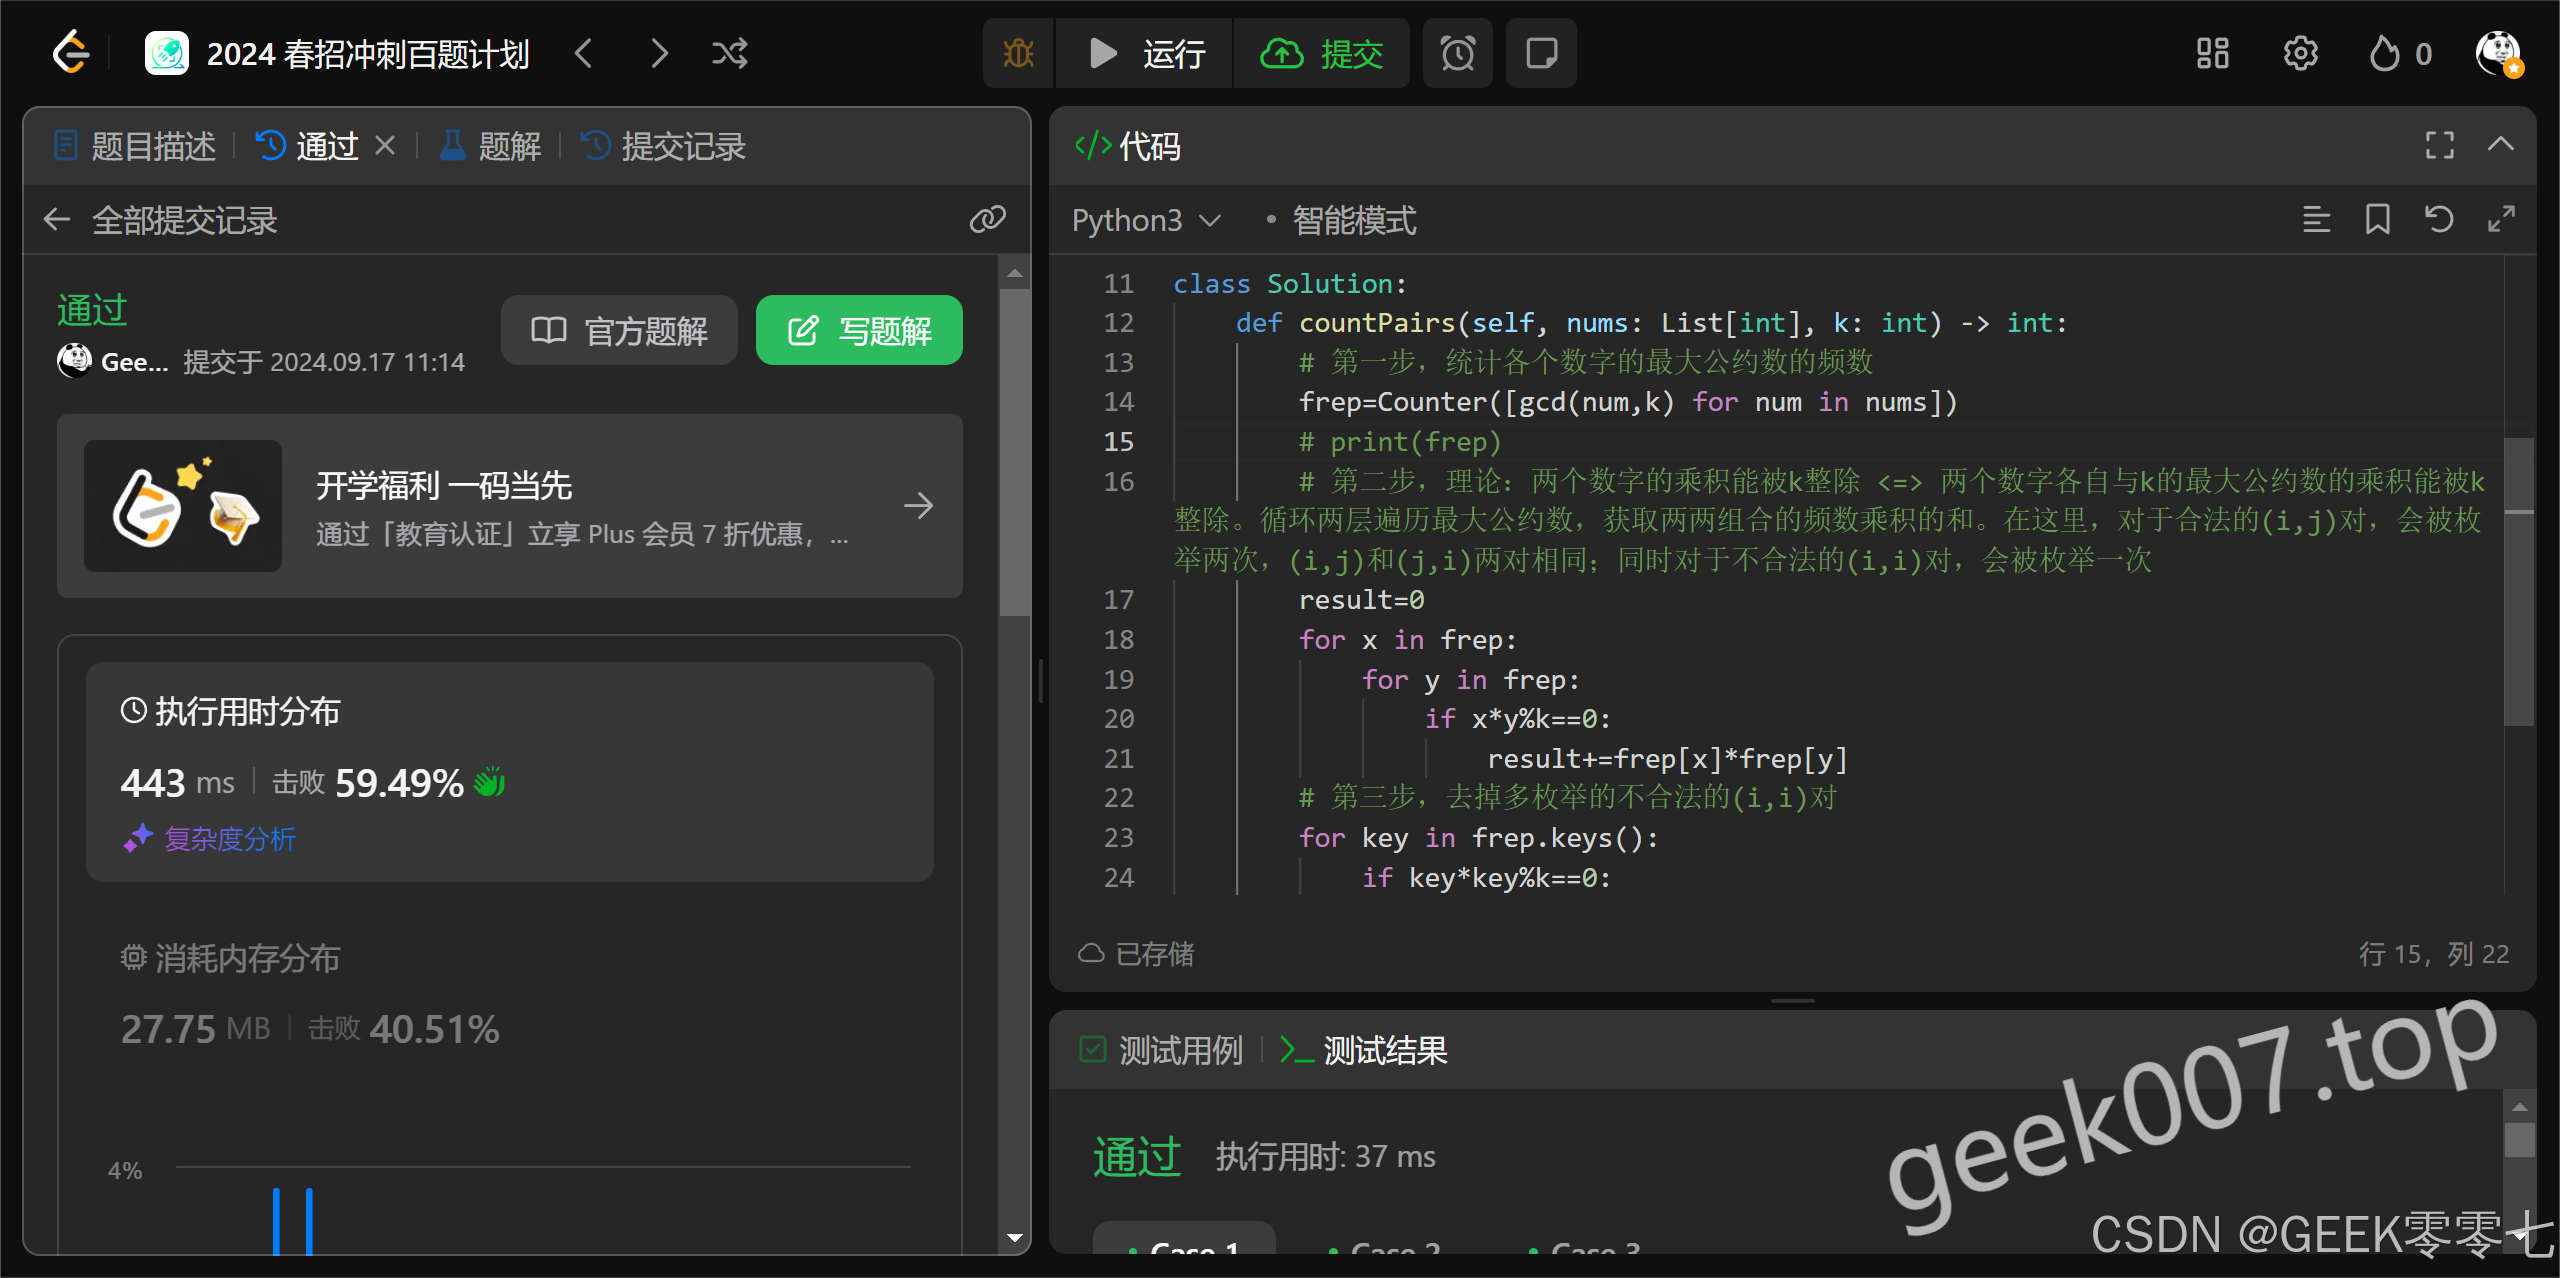Expand the code editor diagonal arrows

[2501, 219]
